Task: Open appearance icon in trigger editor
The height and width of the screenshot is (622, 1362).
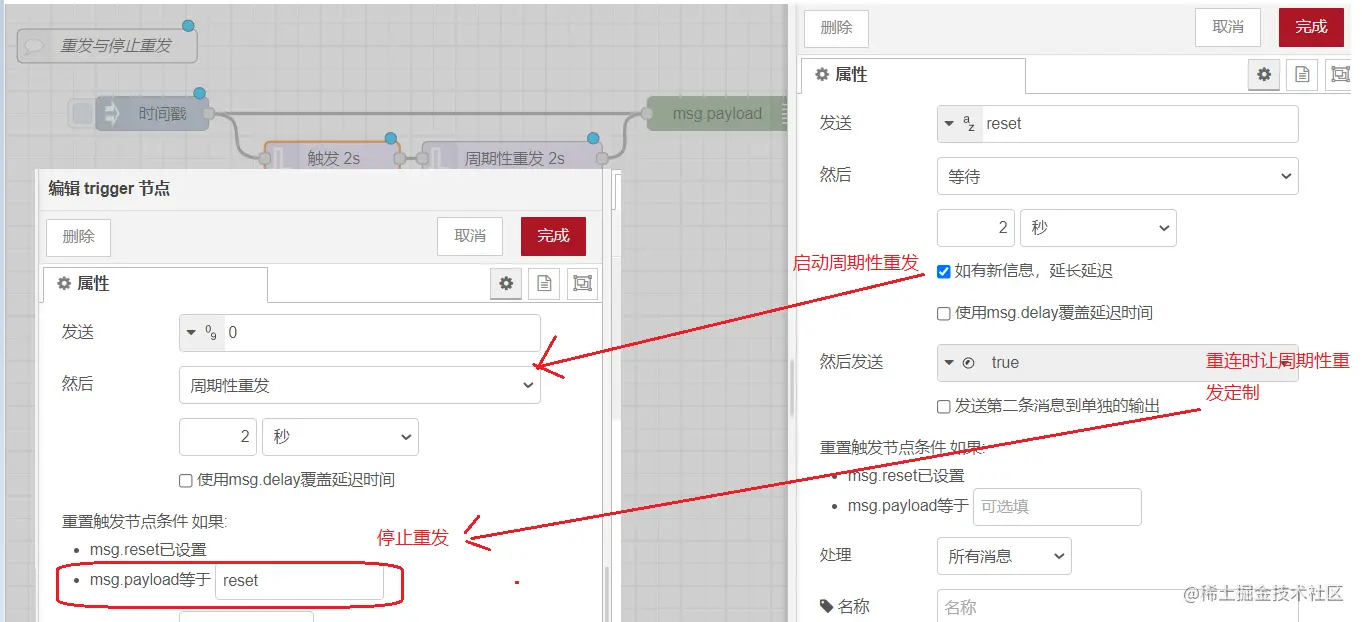Action: tap(582, 284)
